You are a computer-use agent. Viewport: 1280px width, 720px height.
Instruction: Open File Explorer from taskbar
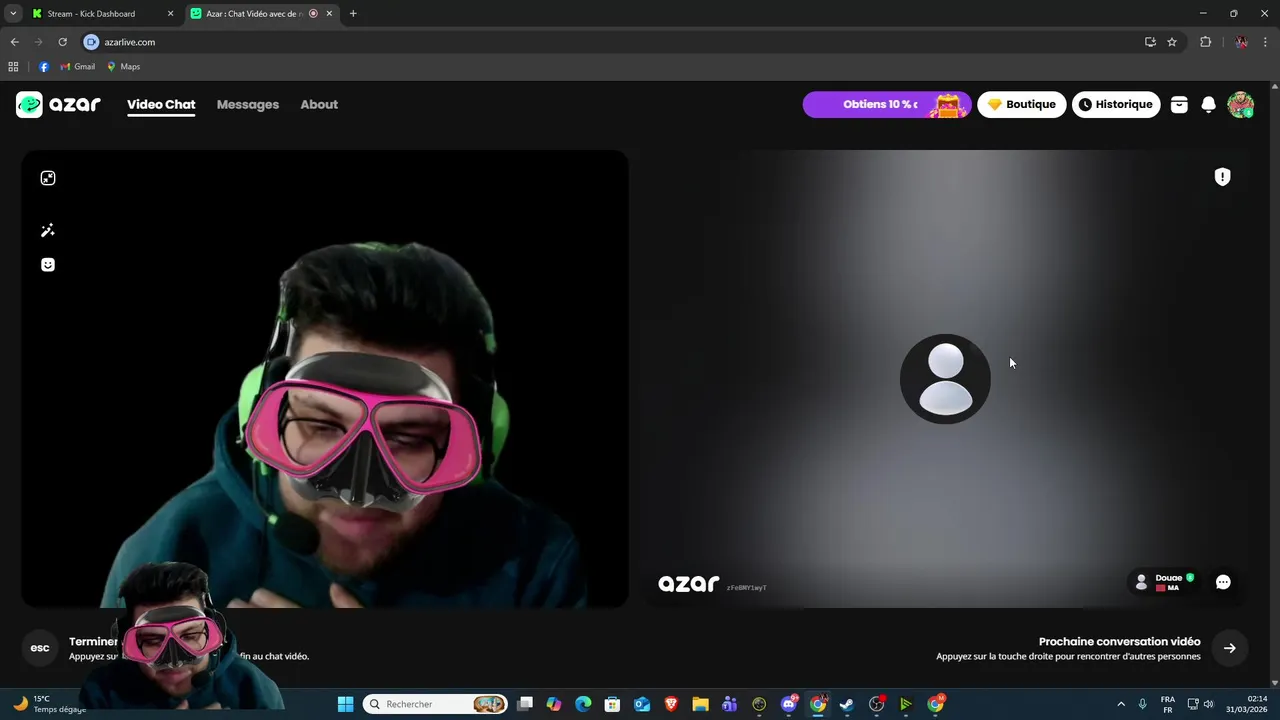click(700, 704)
